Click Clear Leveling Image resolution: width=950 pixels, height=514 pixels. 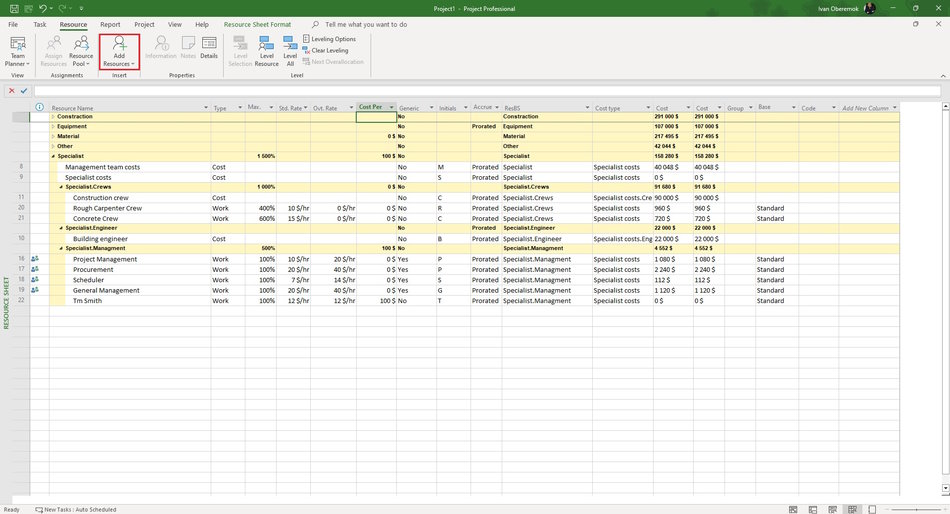[325, 50]
